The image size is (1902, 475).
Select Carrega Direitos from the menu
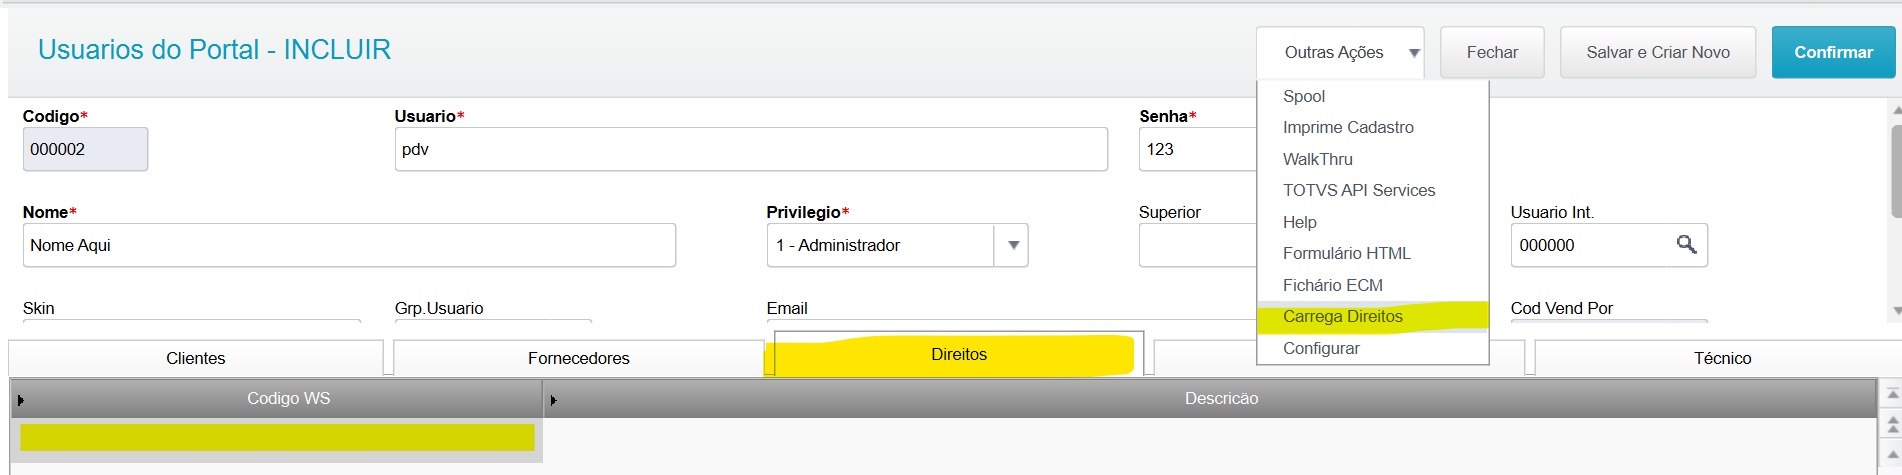(1342, 317)
